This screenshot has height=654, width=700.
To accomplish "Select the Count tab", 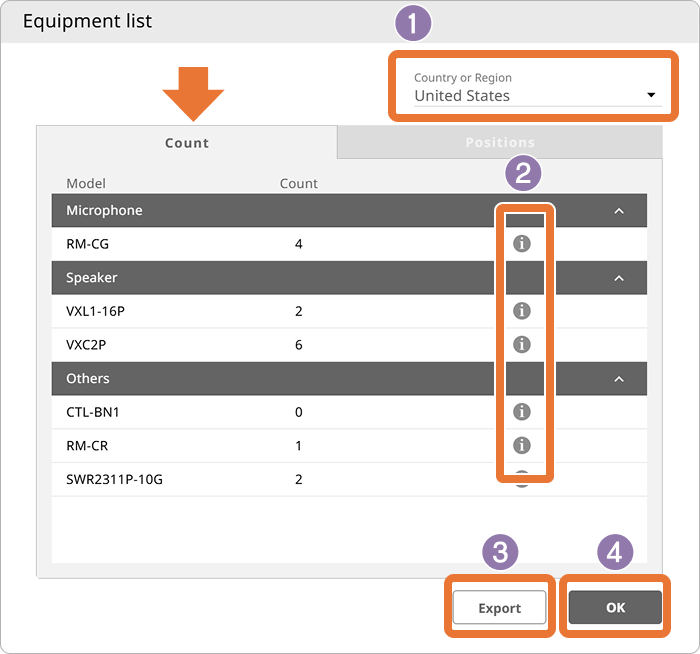I will point(187,142).
